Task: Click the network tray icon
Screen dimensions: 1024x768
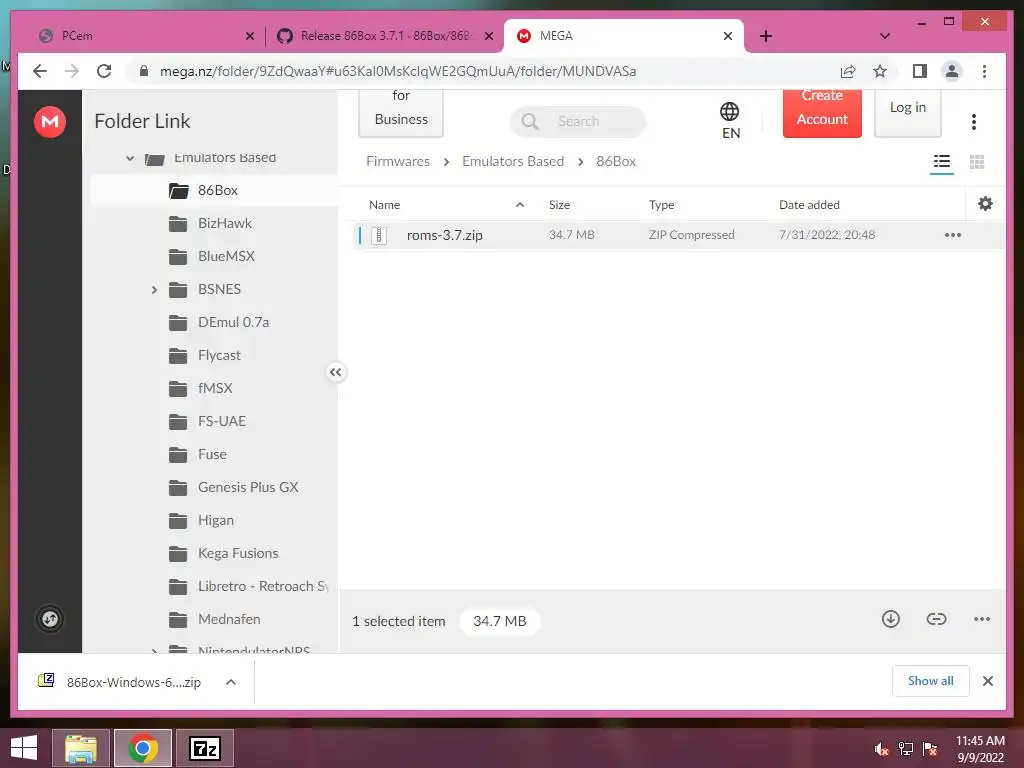Action: [906, 749]
